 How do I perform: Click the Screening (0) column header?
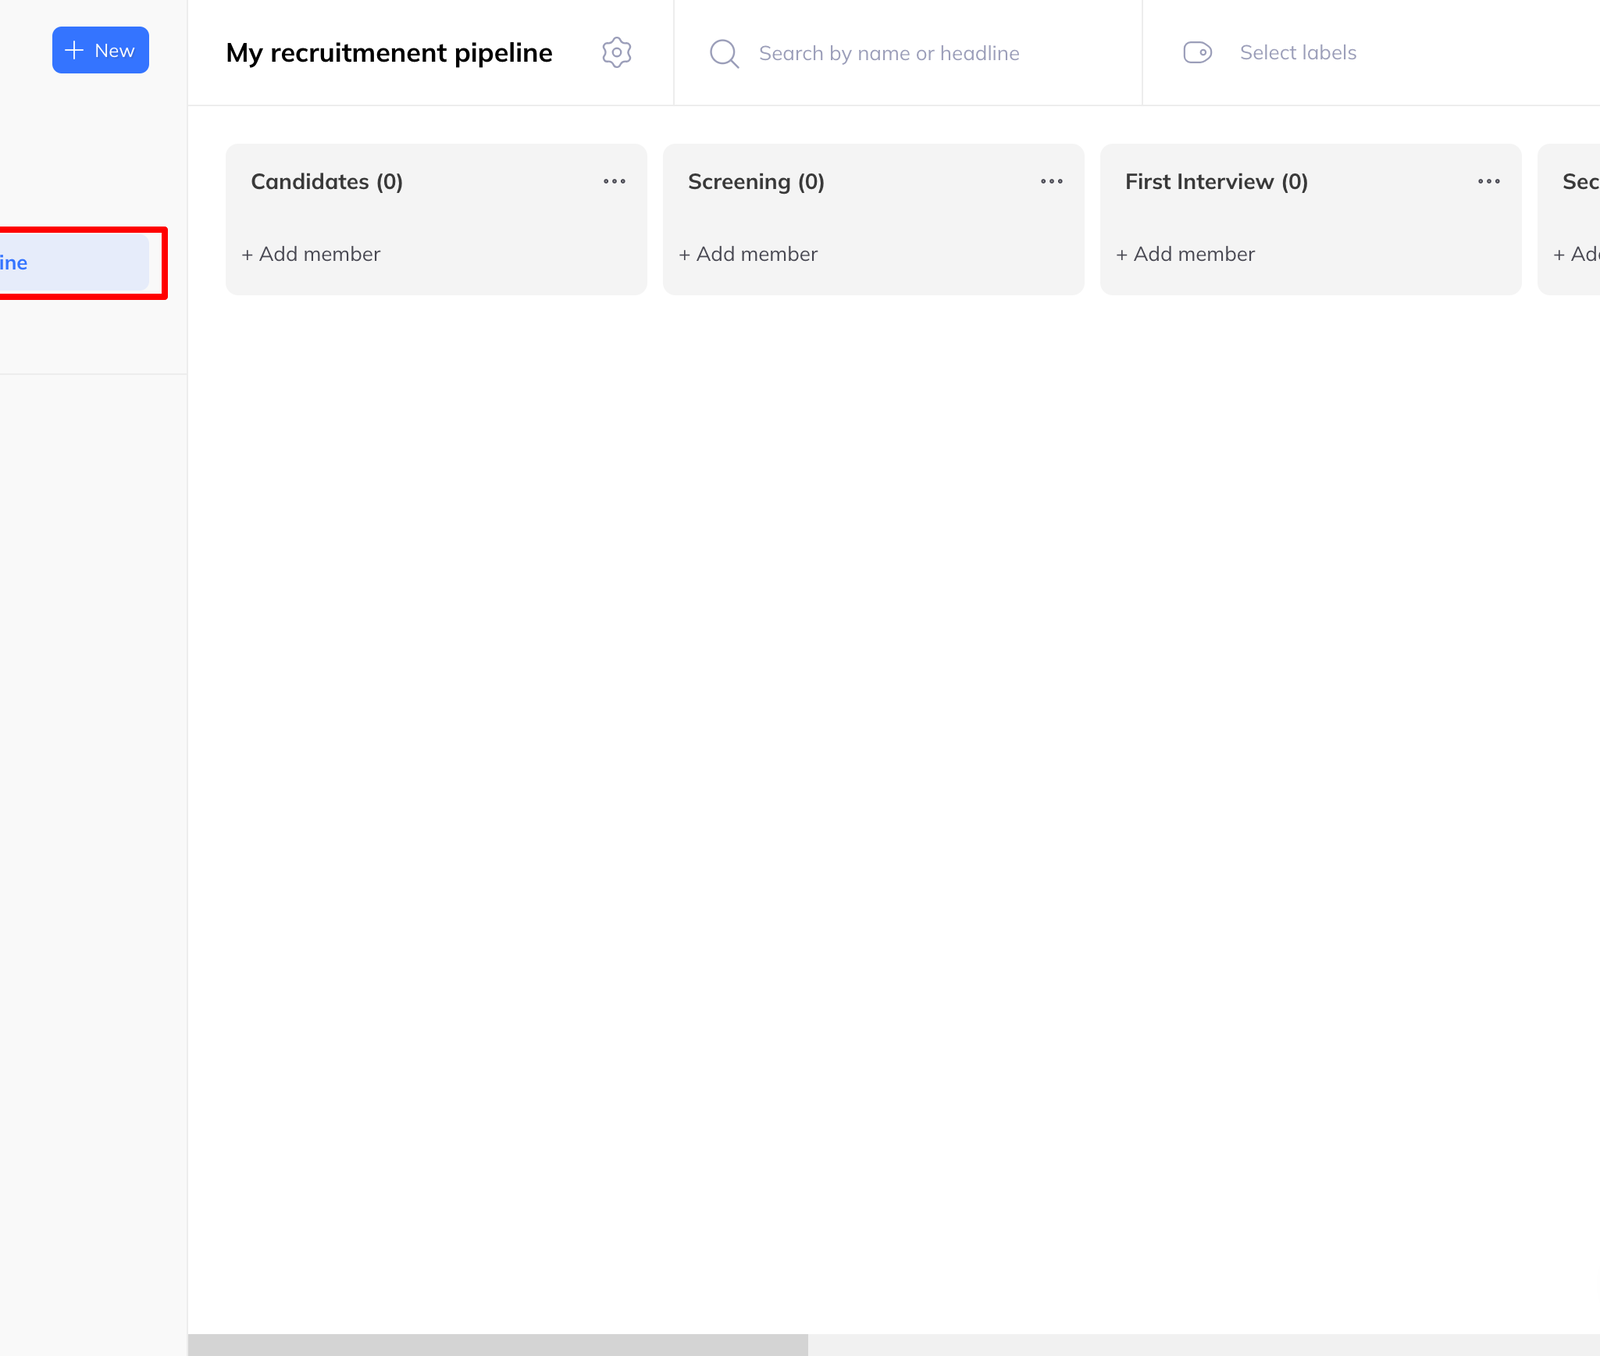click(756, 181)
